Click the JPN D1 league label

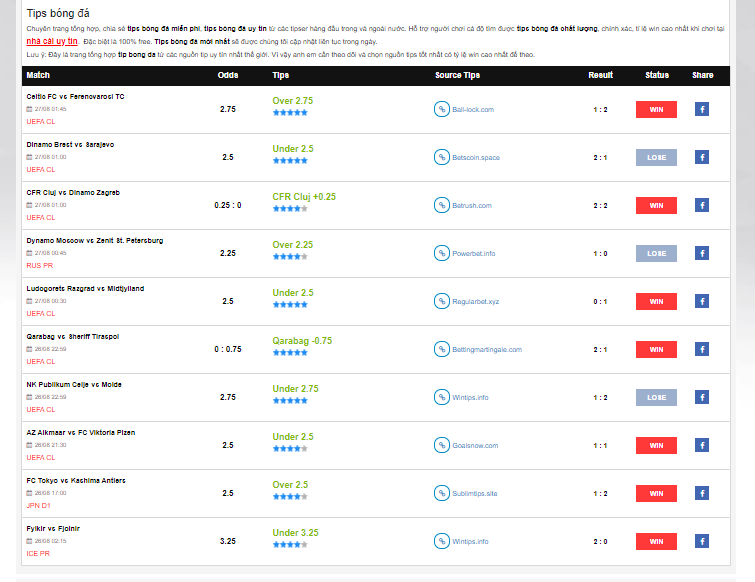[38, 505]
